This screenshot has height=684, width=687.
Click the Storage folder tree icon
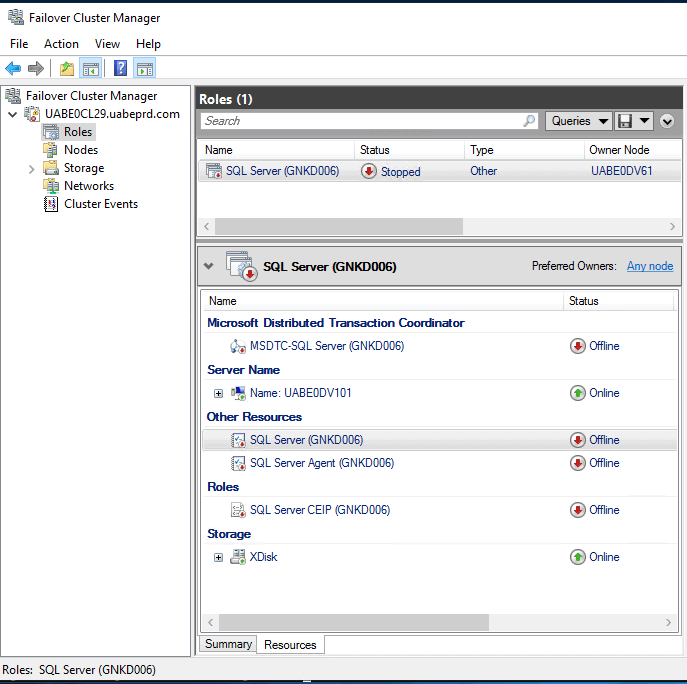coord(51,168)
